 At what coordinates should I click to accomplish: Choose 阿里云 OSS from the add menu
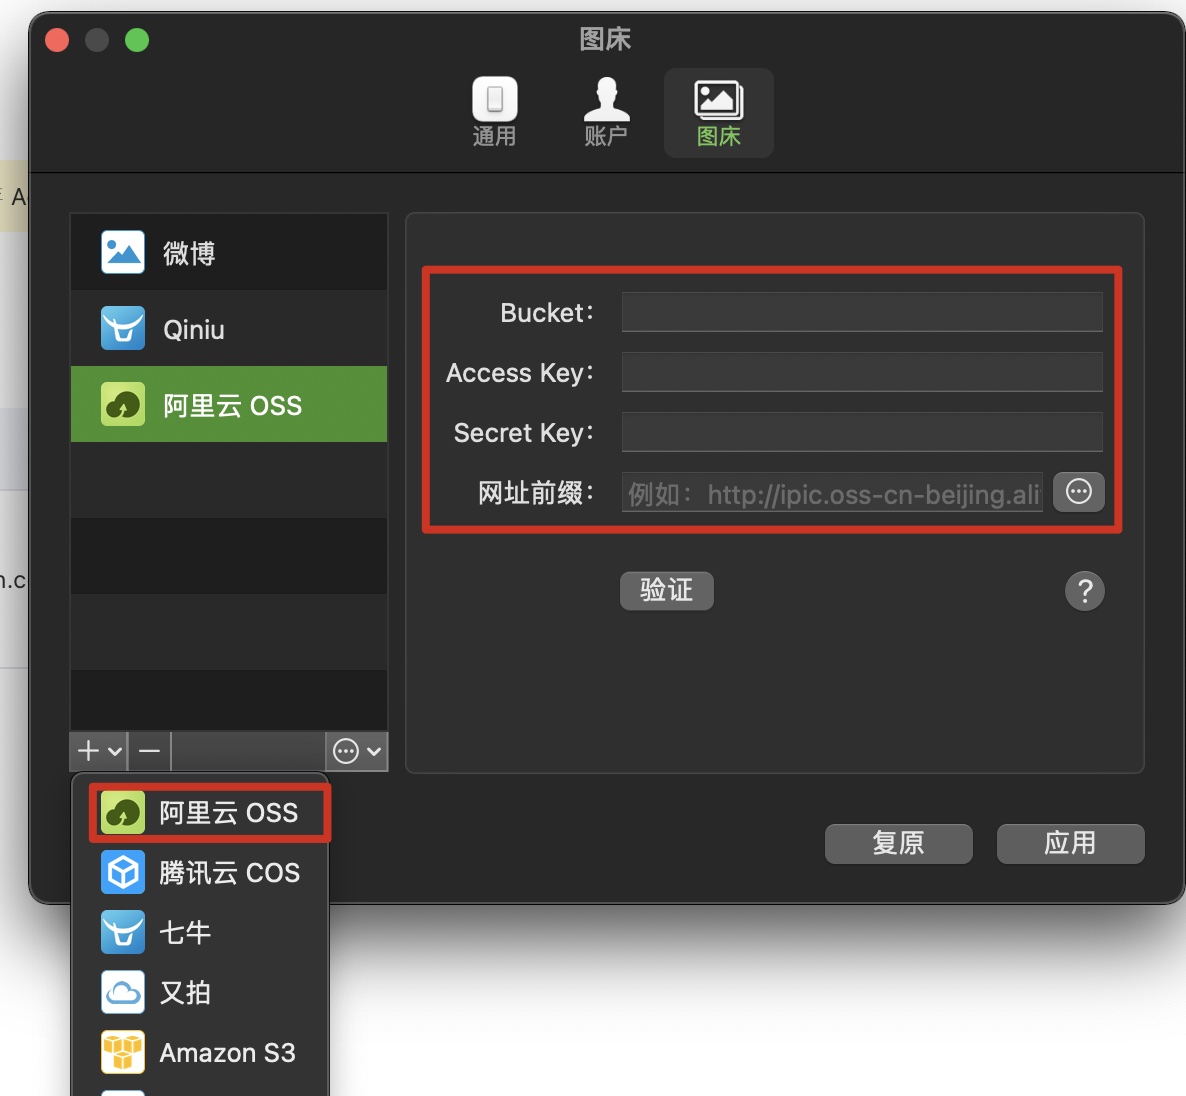click(x=210, y=813)
